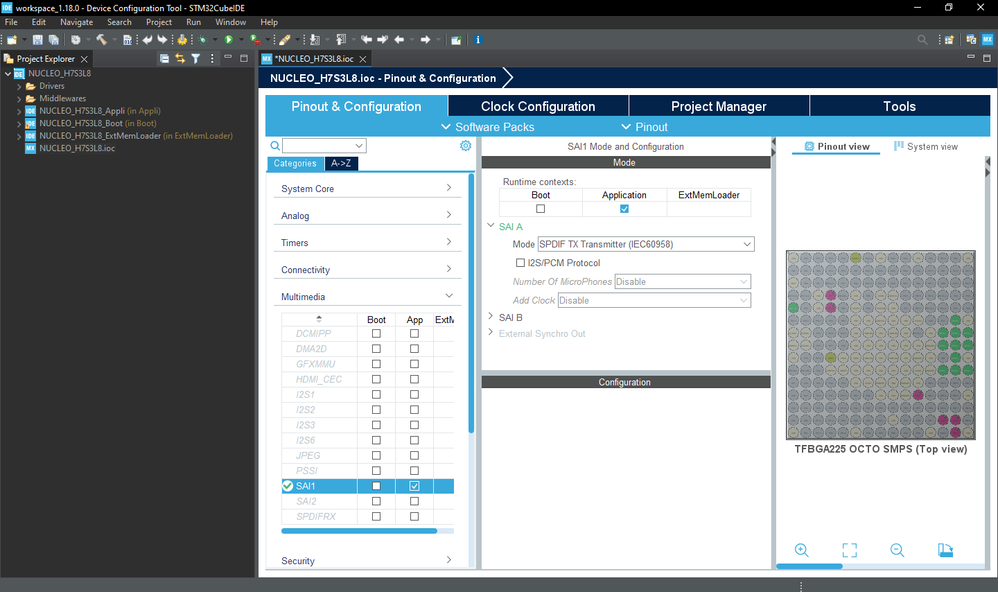Toggle Link with Editor in Project Explorer
The width and height of the screenshot is (998, 592).
point(180,59)
